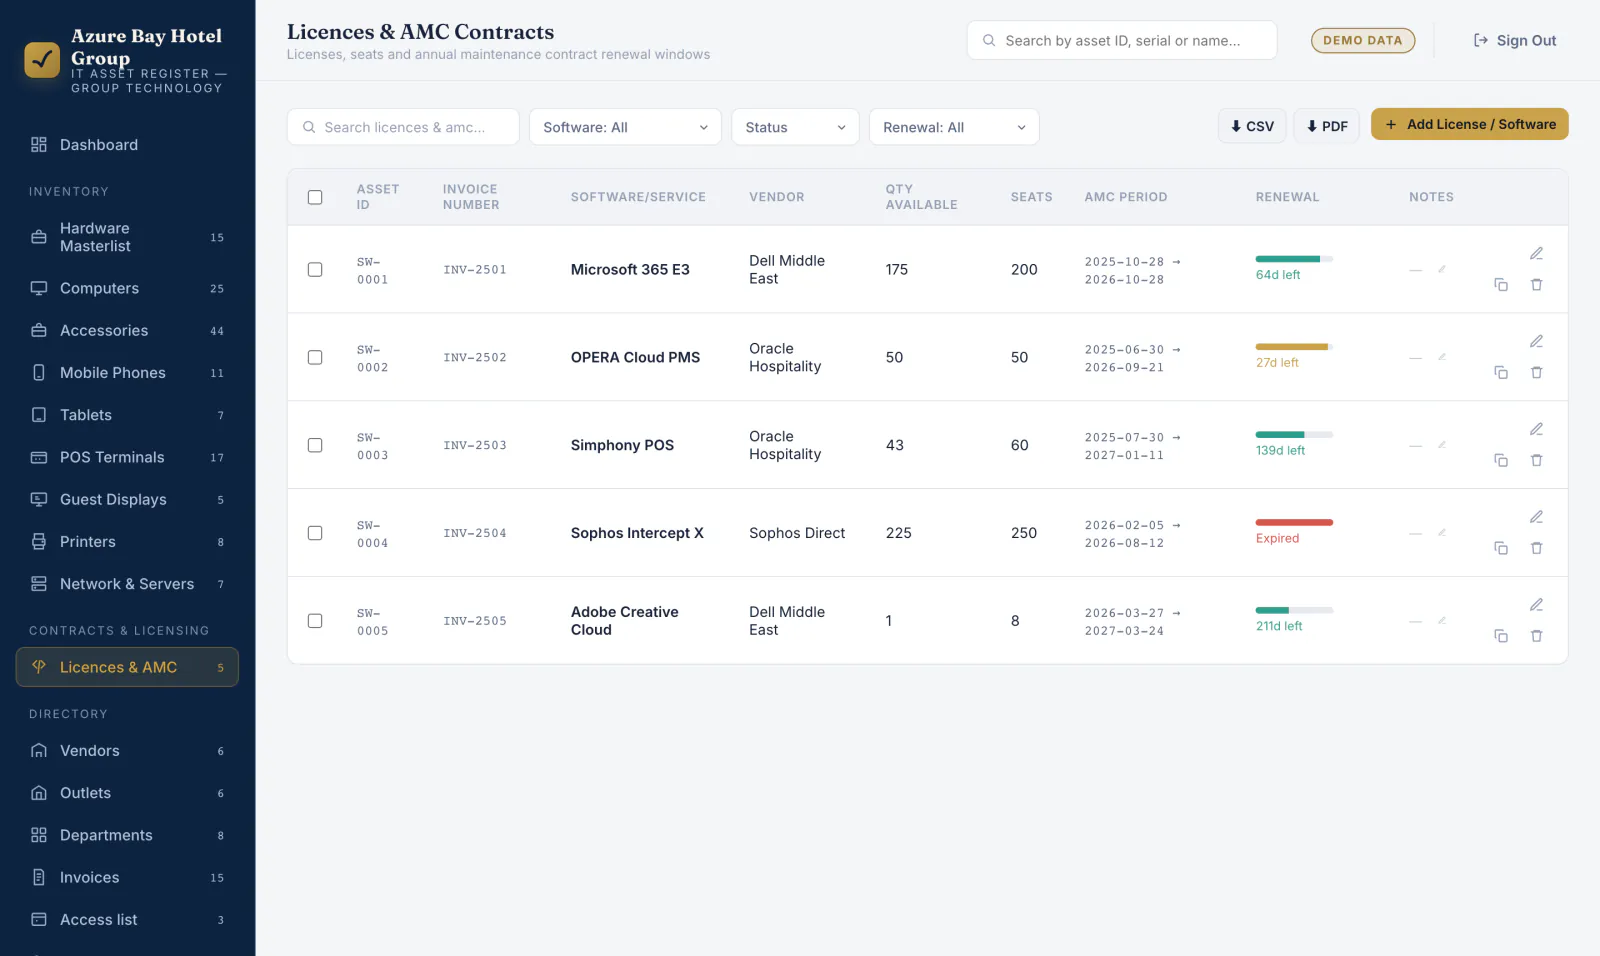The width and height of the screenshot is (1600, 956).
Task: Click the Azure Bay checkmark logo icon
Action: coord(42,60)
